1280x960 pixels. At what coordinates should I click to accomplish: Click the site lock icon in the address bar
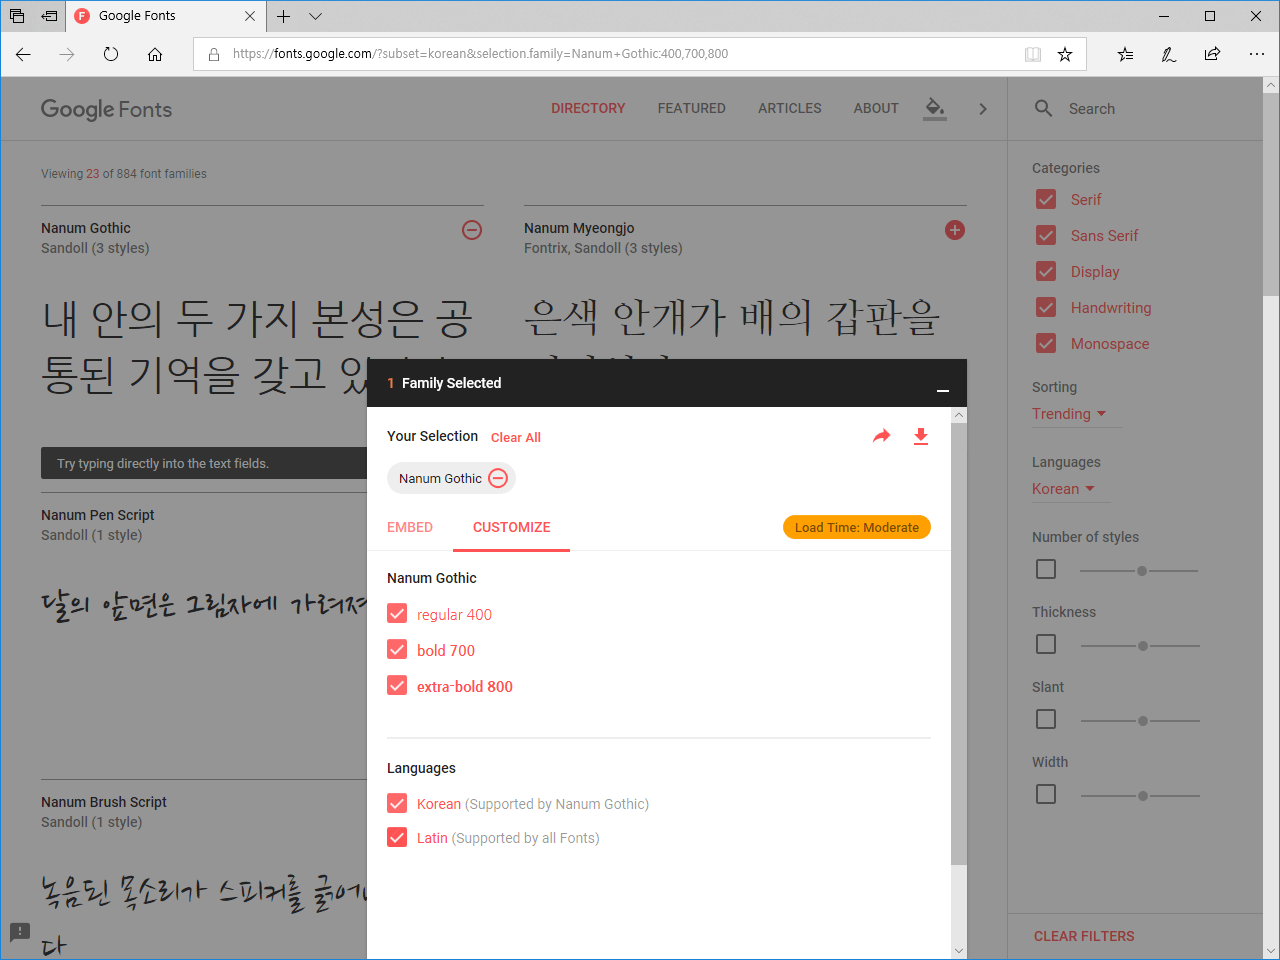(x=213, y=54)
